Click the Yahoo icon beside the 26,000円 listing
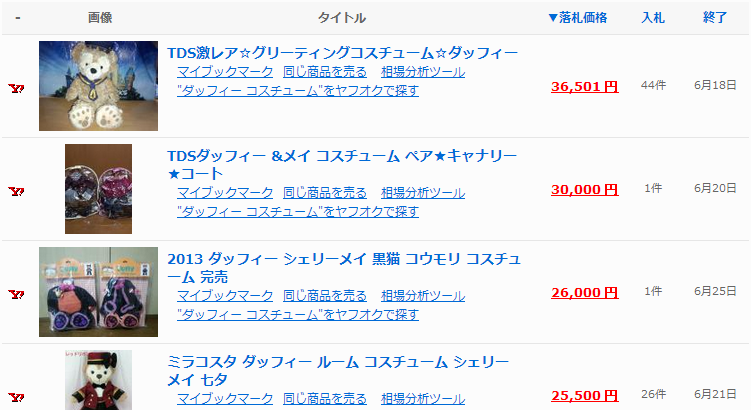Image resolution: width=751 pixels, height=410 pixels. tap(16, 294)
